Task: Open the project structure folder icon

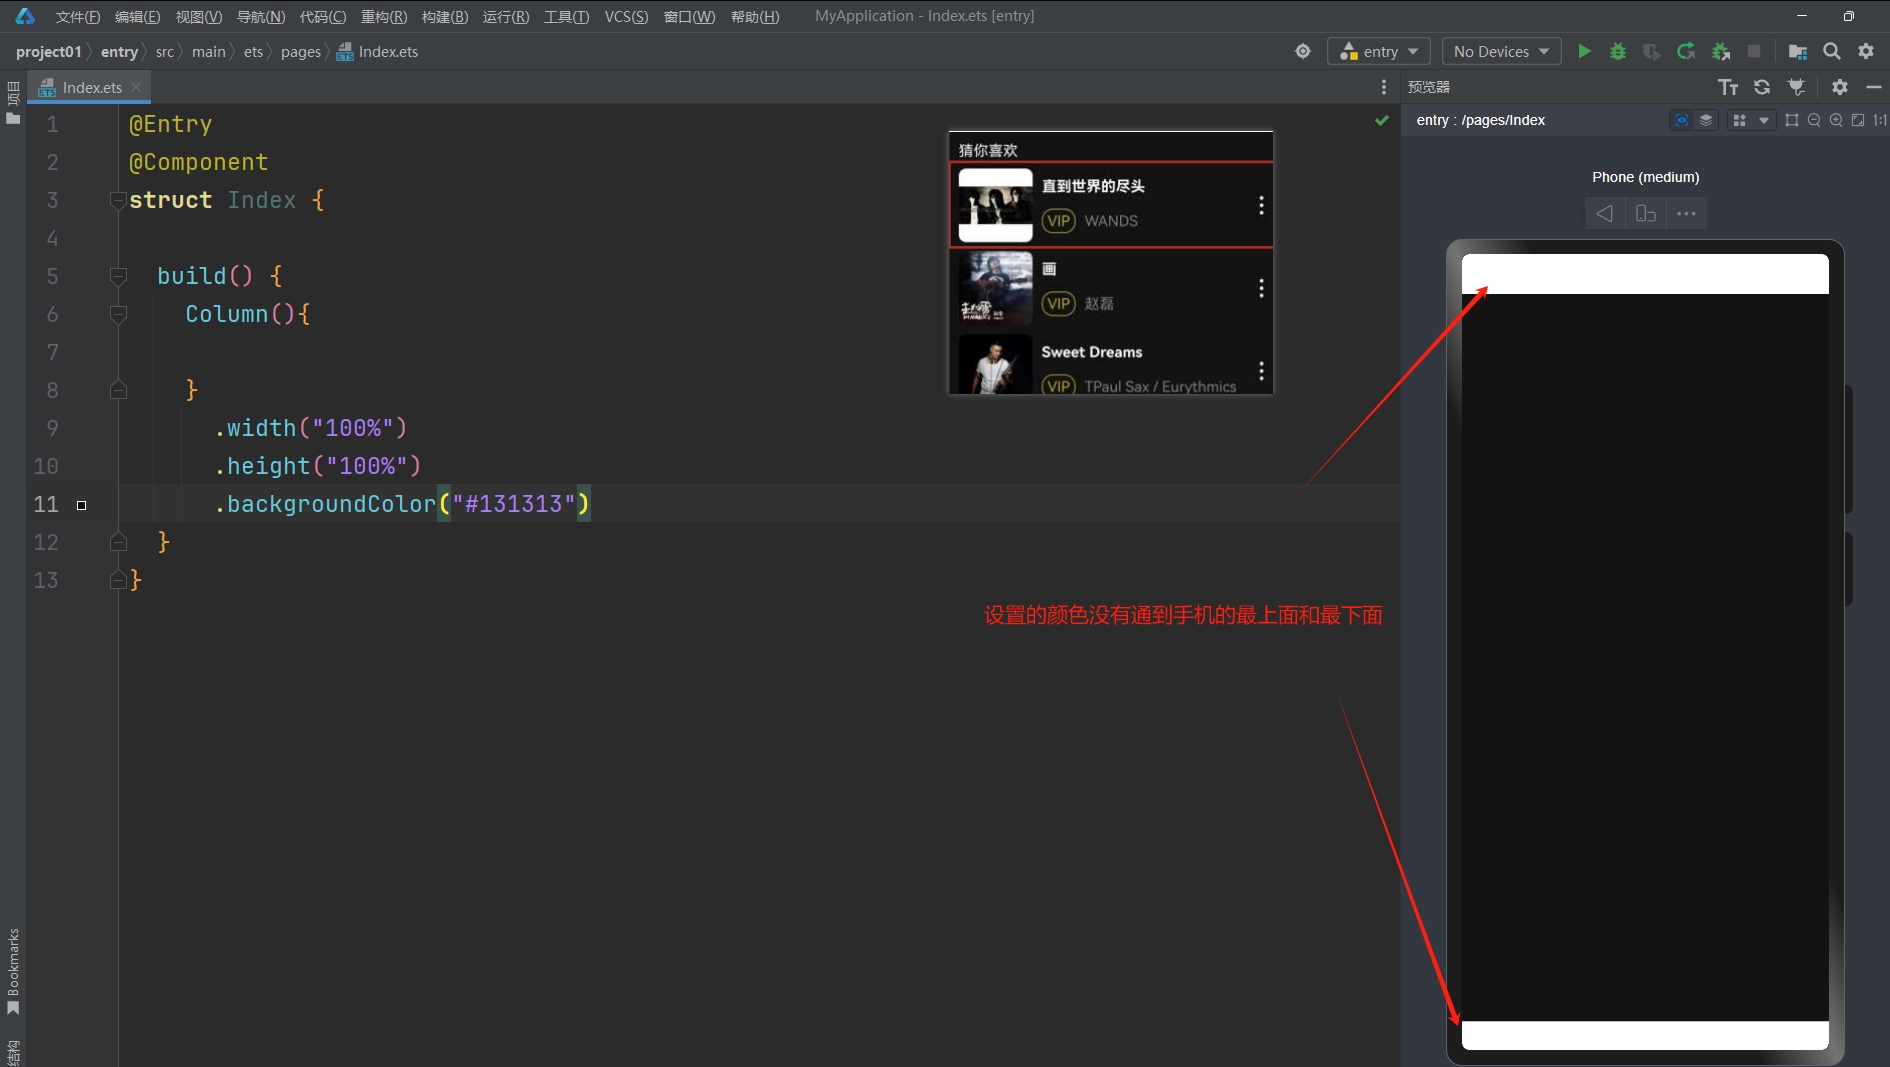Action: click(1797, 51)
